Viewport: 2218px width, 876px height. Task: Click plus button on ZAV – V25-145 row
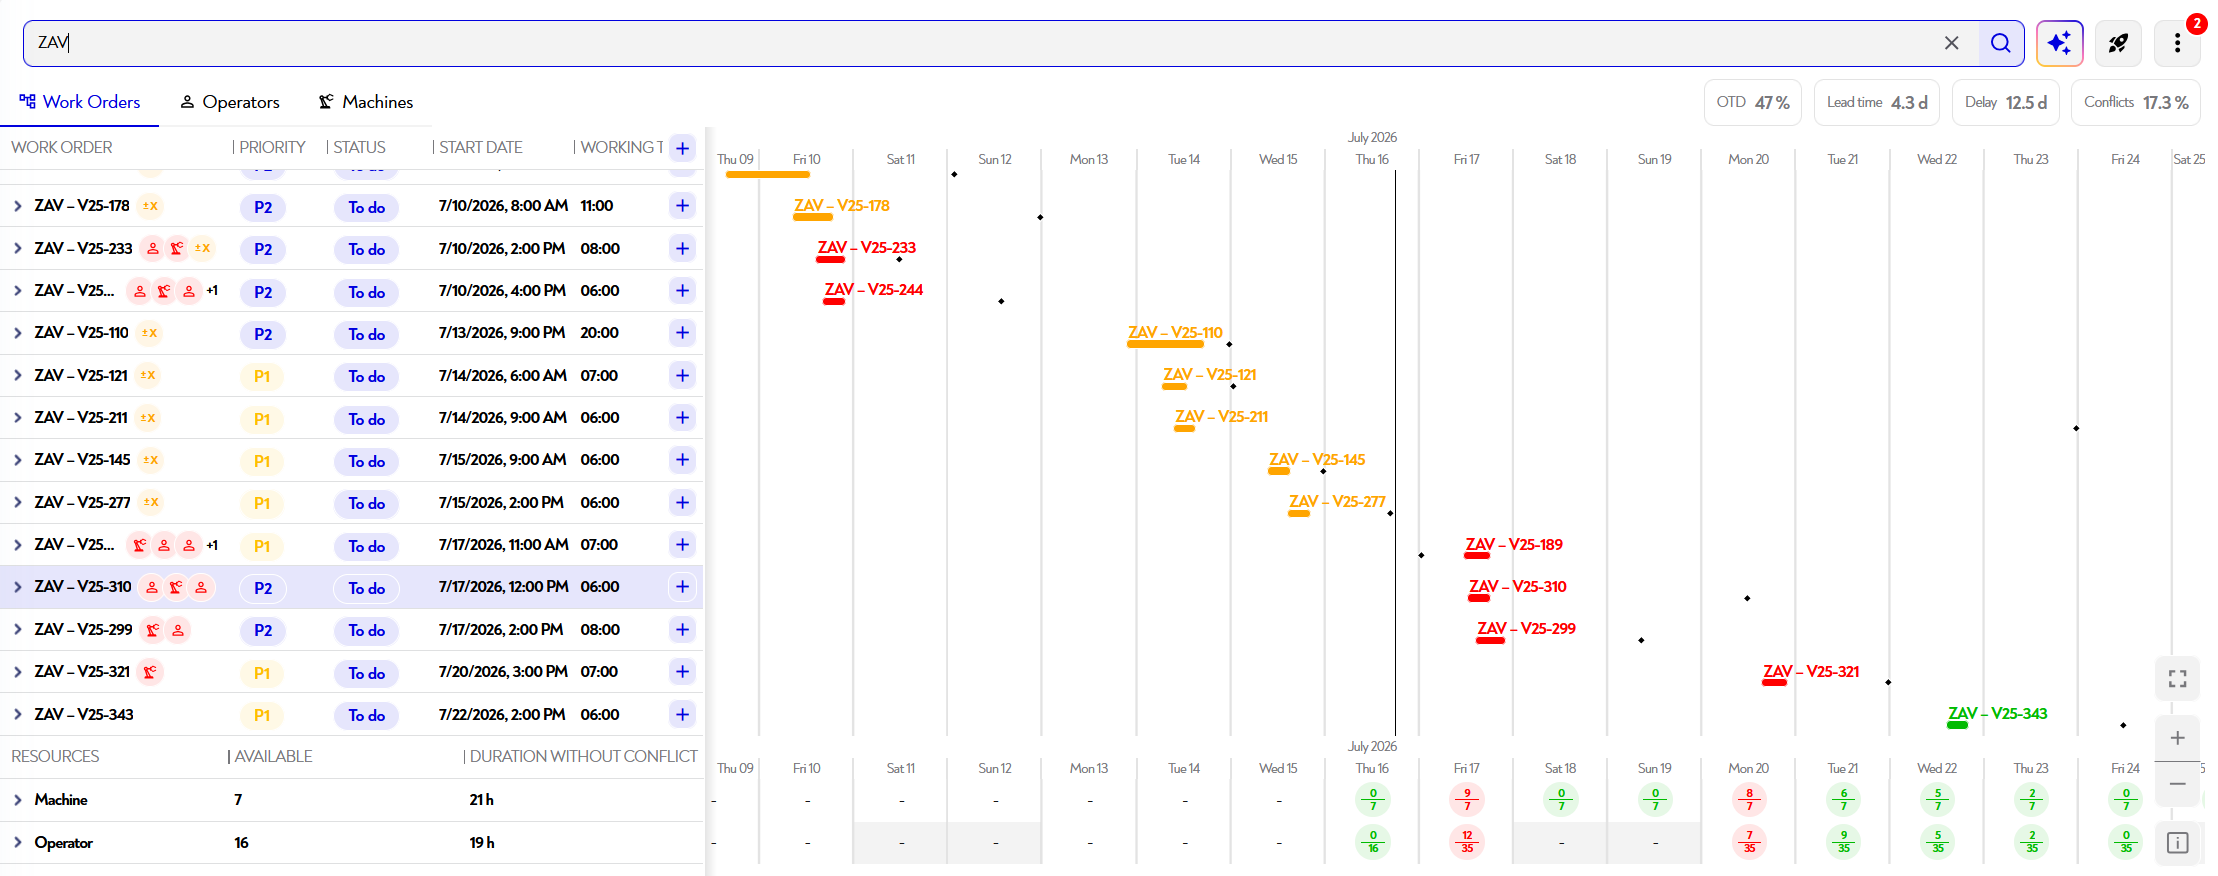[x=683, y=460]
